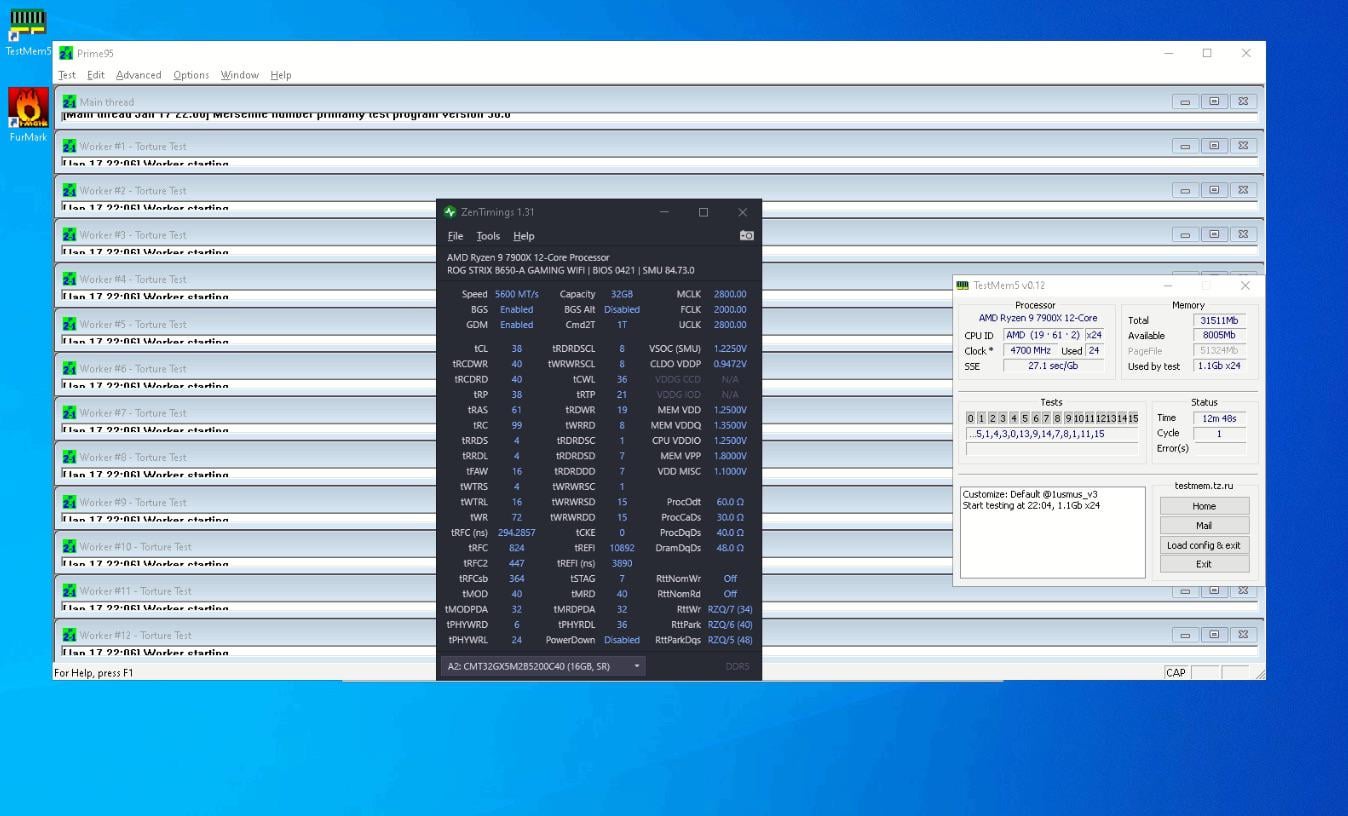The height and width of the screenshot is (816, 1348).
Task: Click the Prime95 icon in its title bar
Action: point(66,53)
